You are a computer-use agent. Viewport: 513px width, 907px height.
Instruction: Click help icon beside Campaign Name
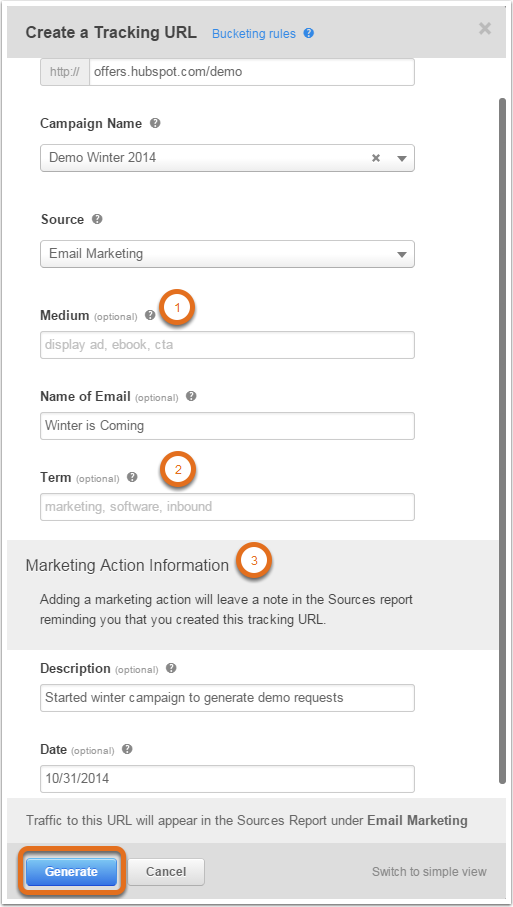pos(155,123)
